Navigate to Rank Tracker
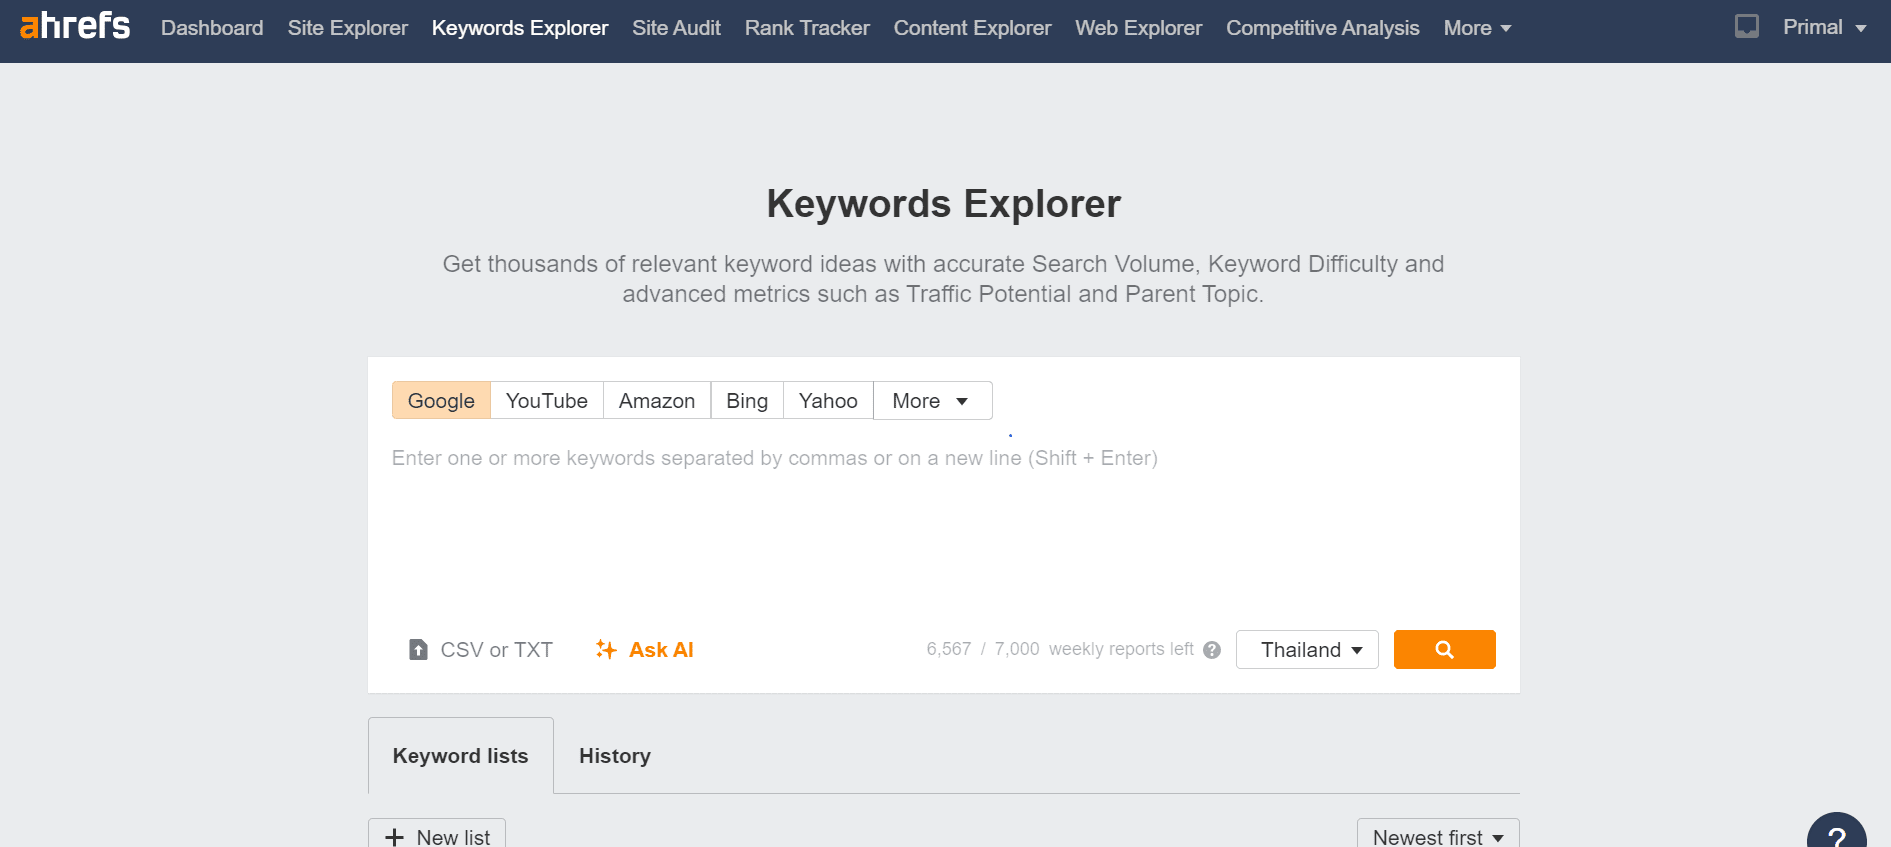The width and height of the screenshot is (1891, 847). pos(807,28)
